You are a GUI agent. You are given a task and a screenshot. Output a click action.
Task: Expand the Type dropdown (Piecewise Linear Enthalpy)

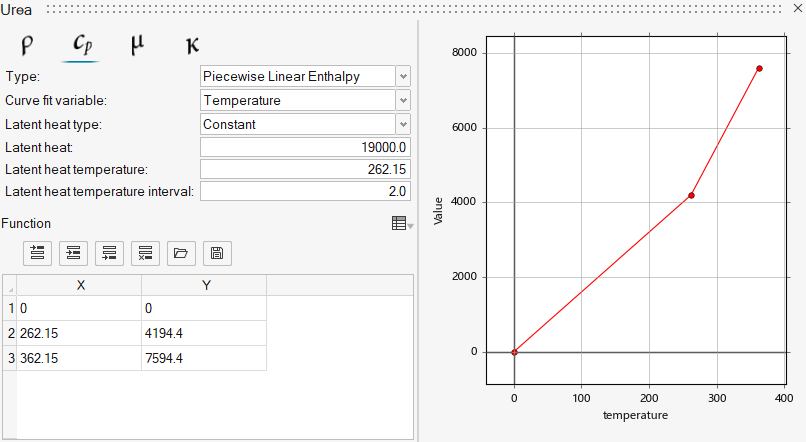403,76
